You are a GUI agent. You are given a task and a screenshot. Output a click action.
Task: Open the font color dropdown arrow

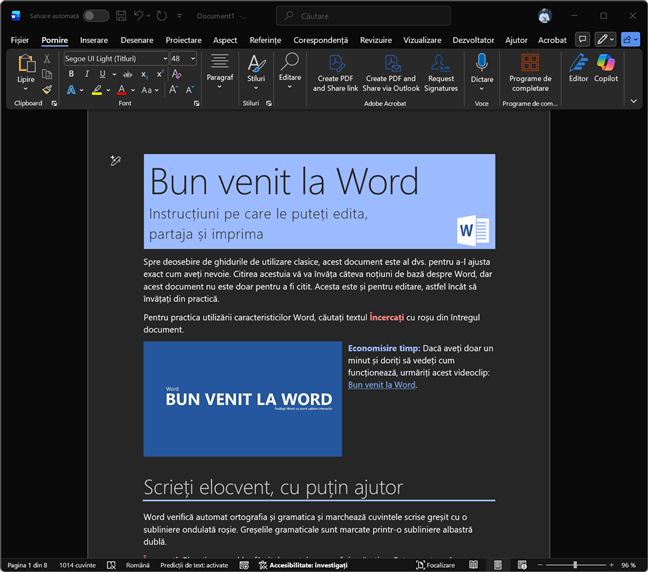(x=133, y=90)
